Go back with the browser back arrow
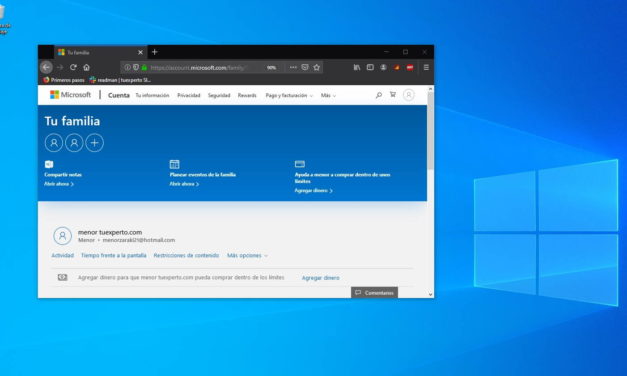Viewport: 627px width, 376px height. pos(46,67)
